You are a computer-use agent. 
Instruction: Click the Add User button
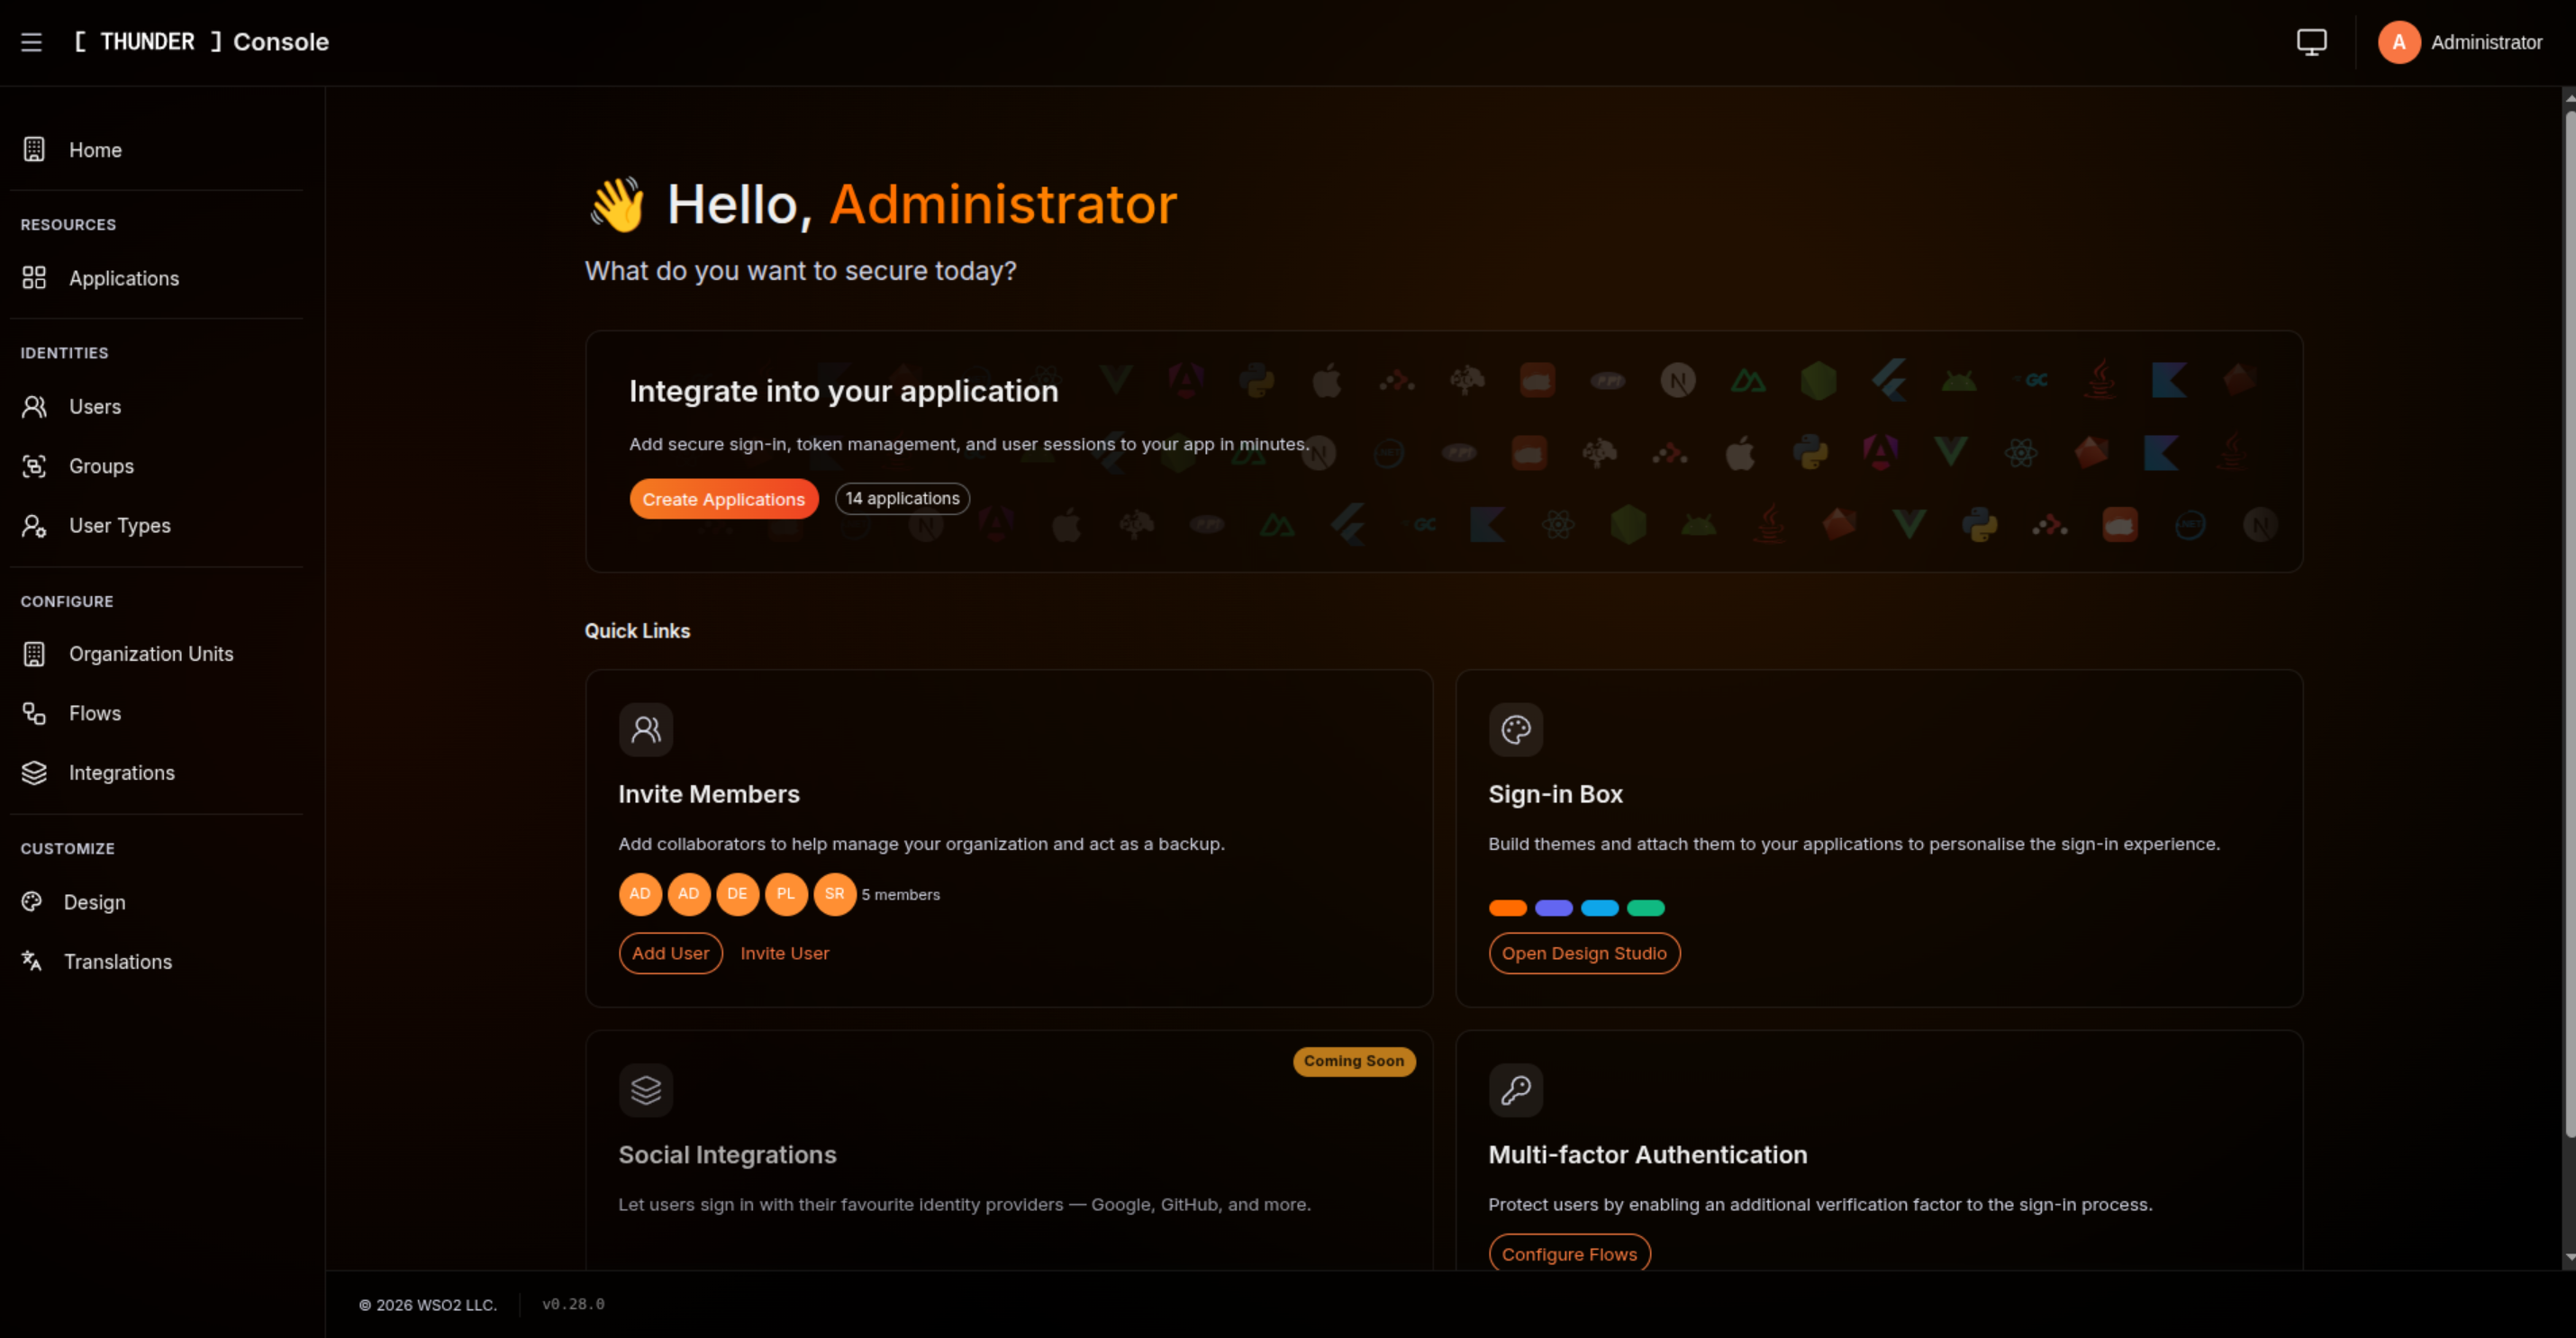pos(671,954)
